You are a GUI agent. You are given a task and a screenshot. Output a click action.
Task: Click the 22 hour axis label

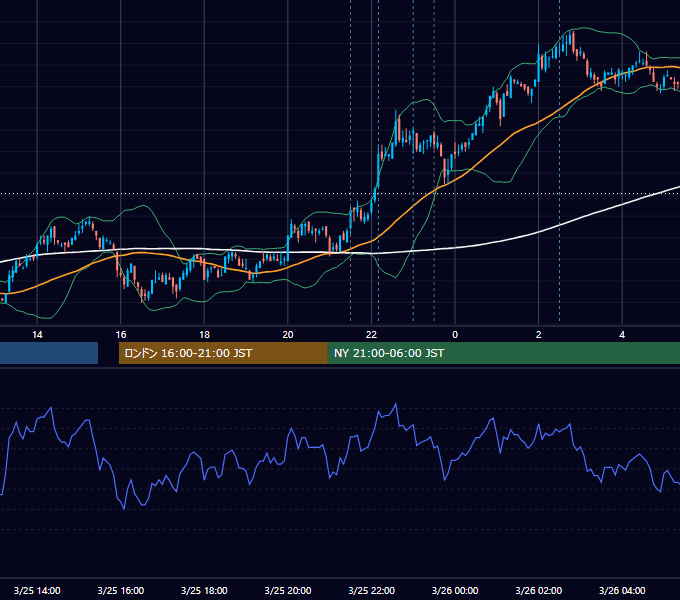tap(372, 335)
